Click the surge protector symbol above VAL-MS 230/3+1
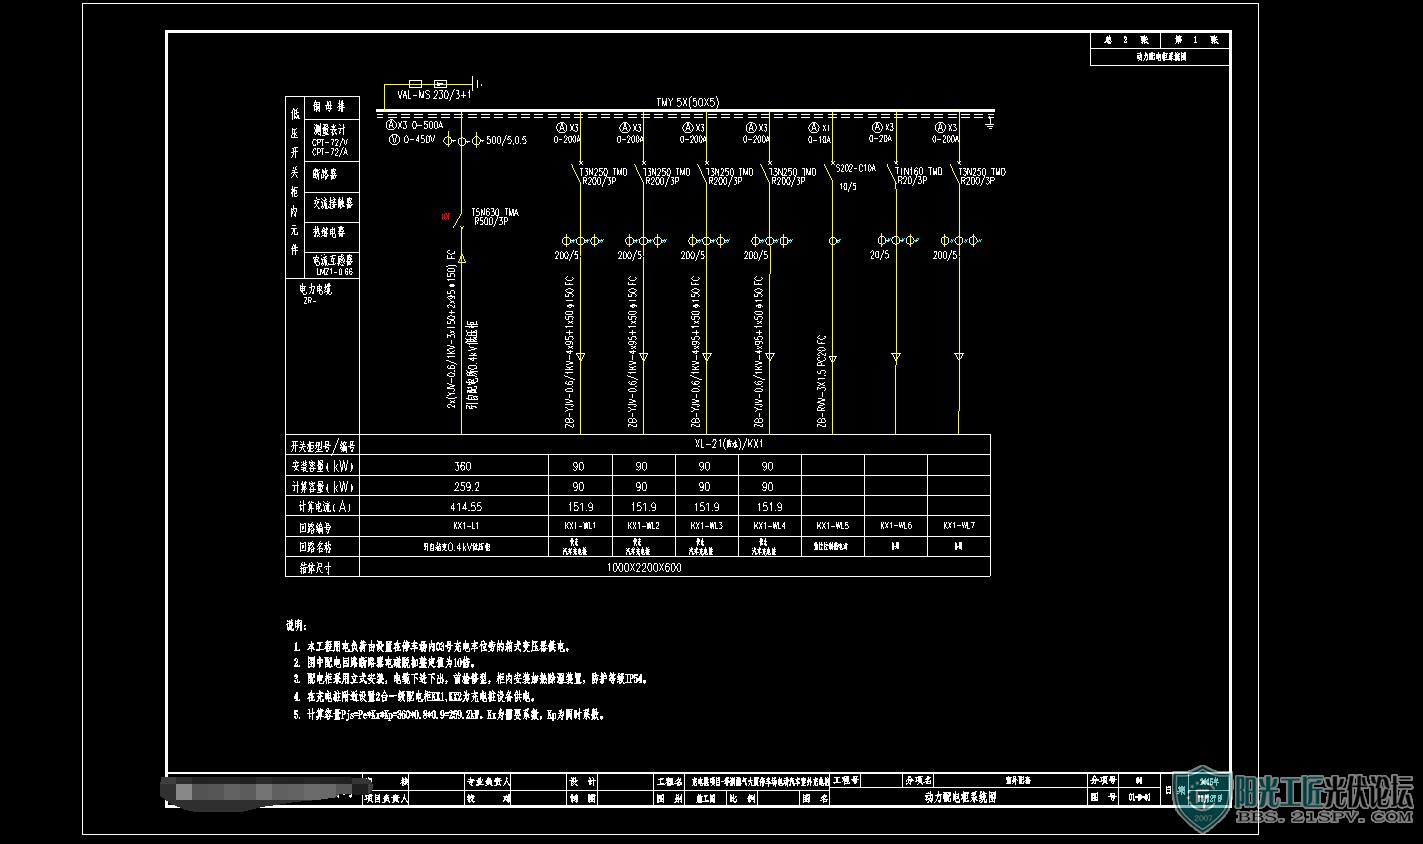The height and width of the screenshot is (844, 1423). [439, 84]
